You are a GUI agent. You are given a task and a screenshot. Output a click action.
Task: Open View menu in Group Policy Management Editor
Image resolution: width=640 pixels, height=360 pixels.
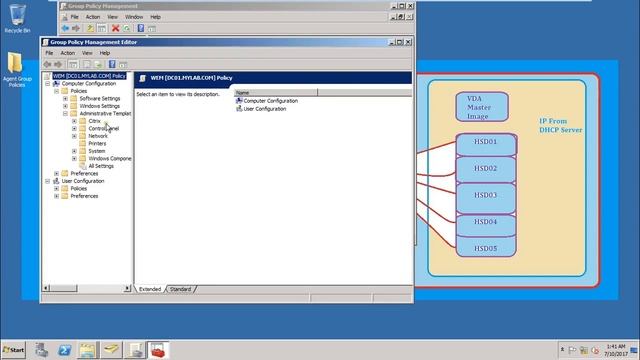point(87,53)
